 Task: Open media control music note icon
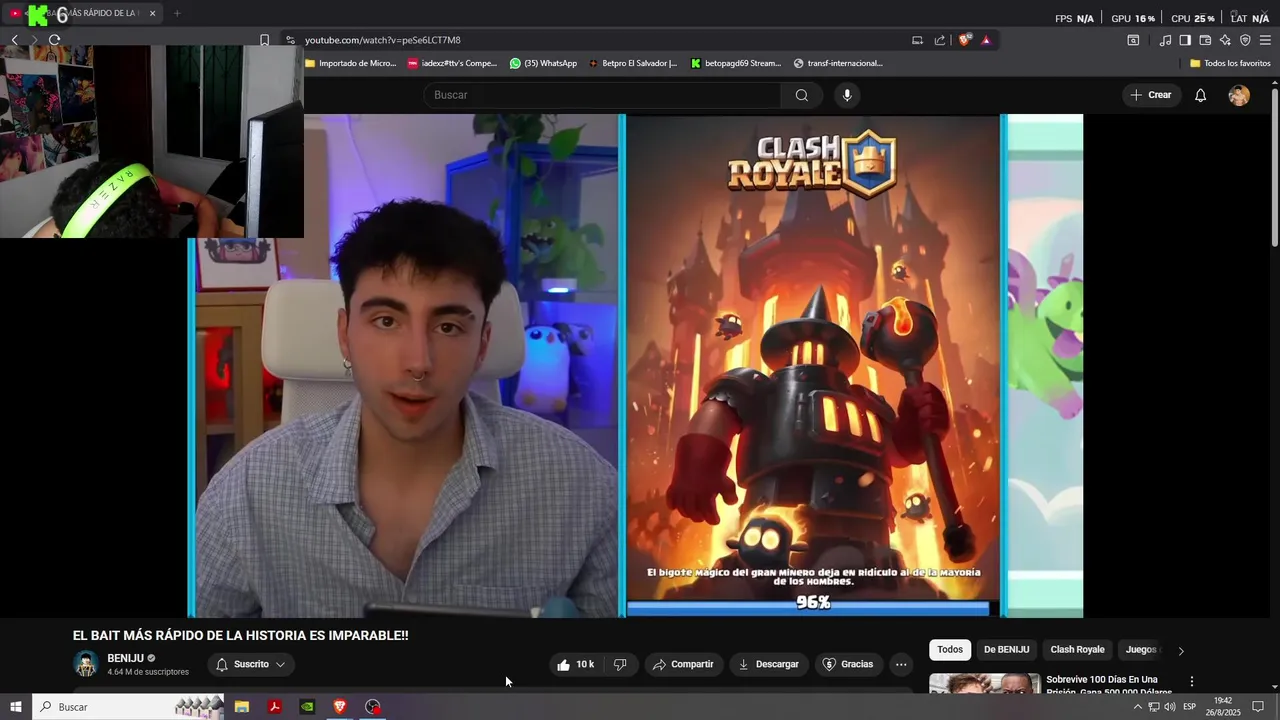click(1165, 40)
